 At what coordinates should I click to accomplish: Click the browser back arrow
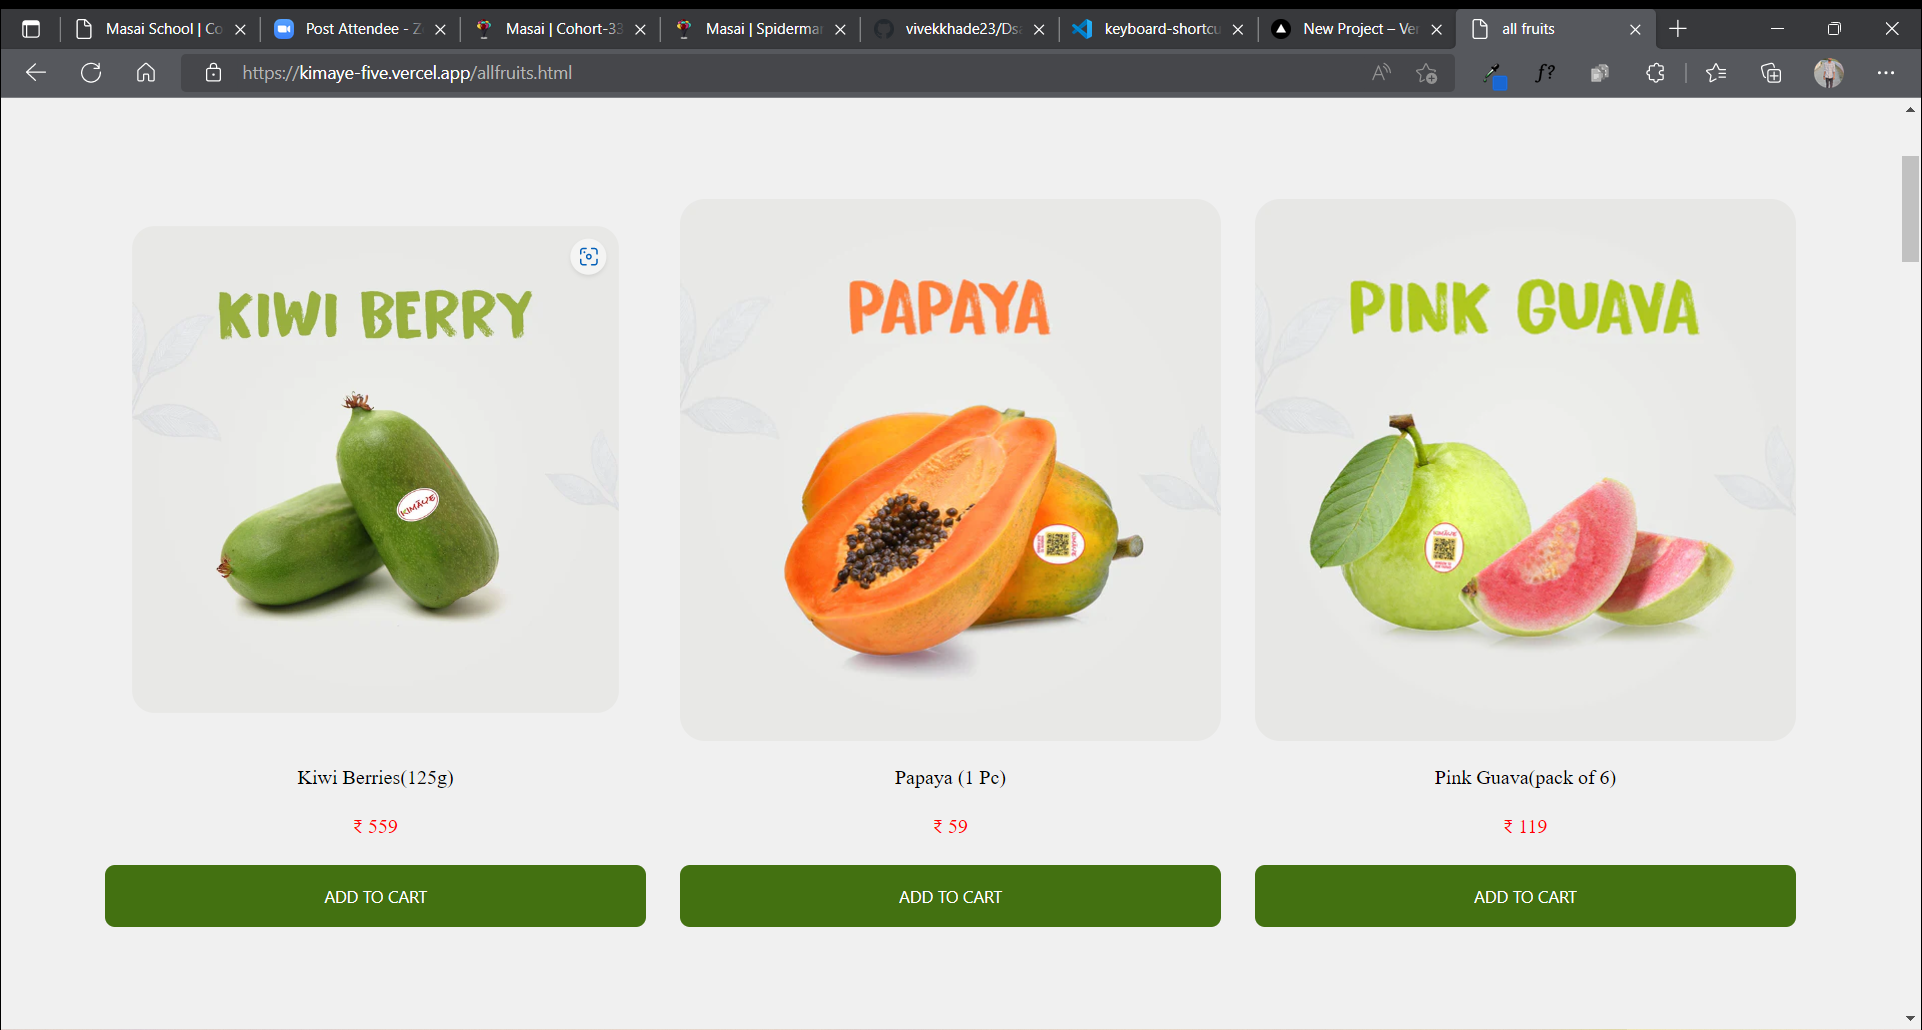[x=36, y=73]
